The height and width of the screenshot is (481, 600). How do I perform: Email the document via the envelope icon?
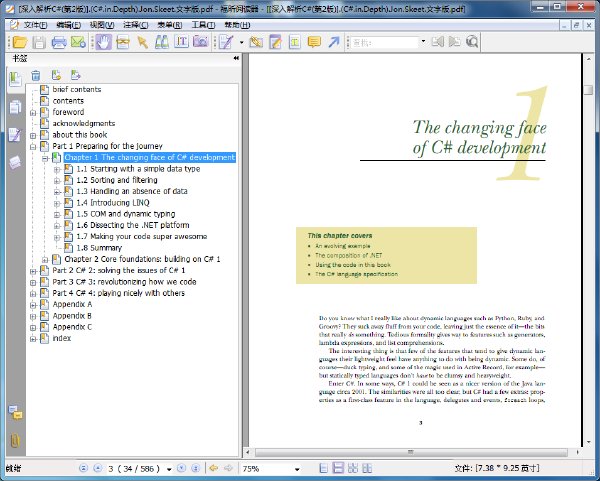coord(78,42)
